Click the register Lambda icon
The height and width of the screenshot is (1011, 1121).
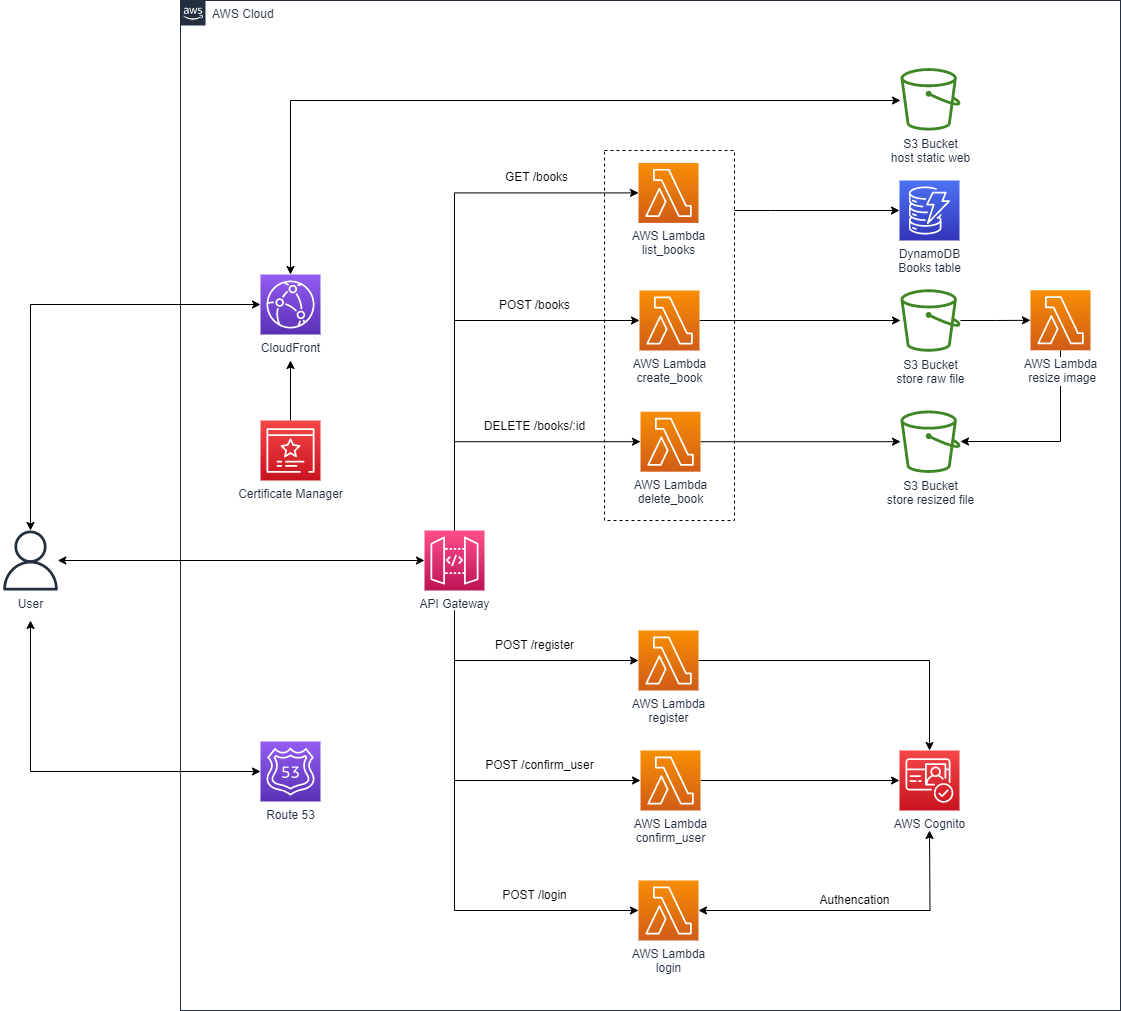[668, 661]
